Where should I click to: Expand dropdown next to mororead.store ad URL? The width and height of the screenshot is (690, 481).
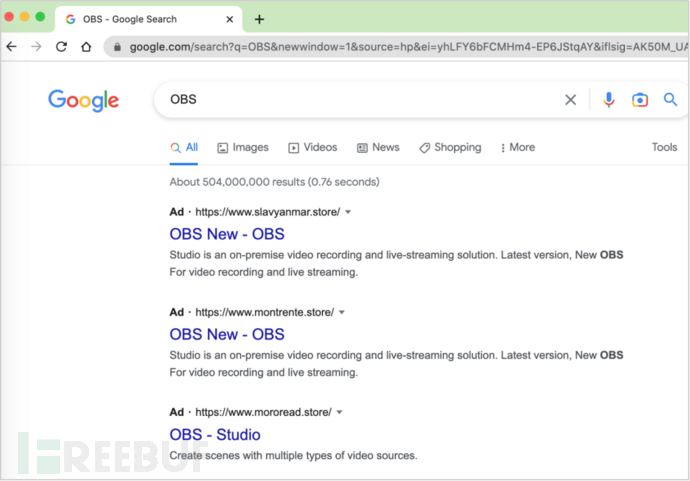pyautogui.click(x=339, y=412)
